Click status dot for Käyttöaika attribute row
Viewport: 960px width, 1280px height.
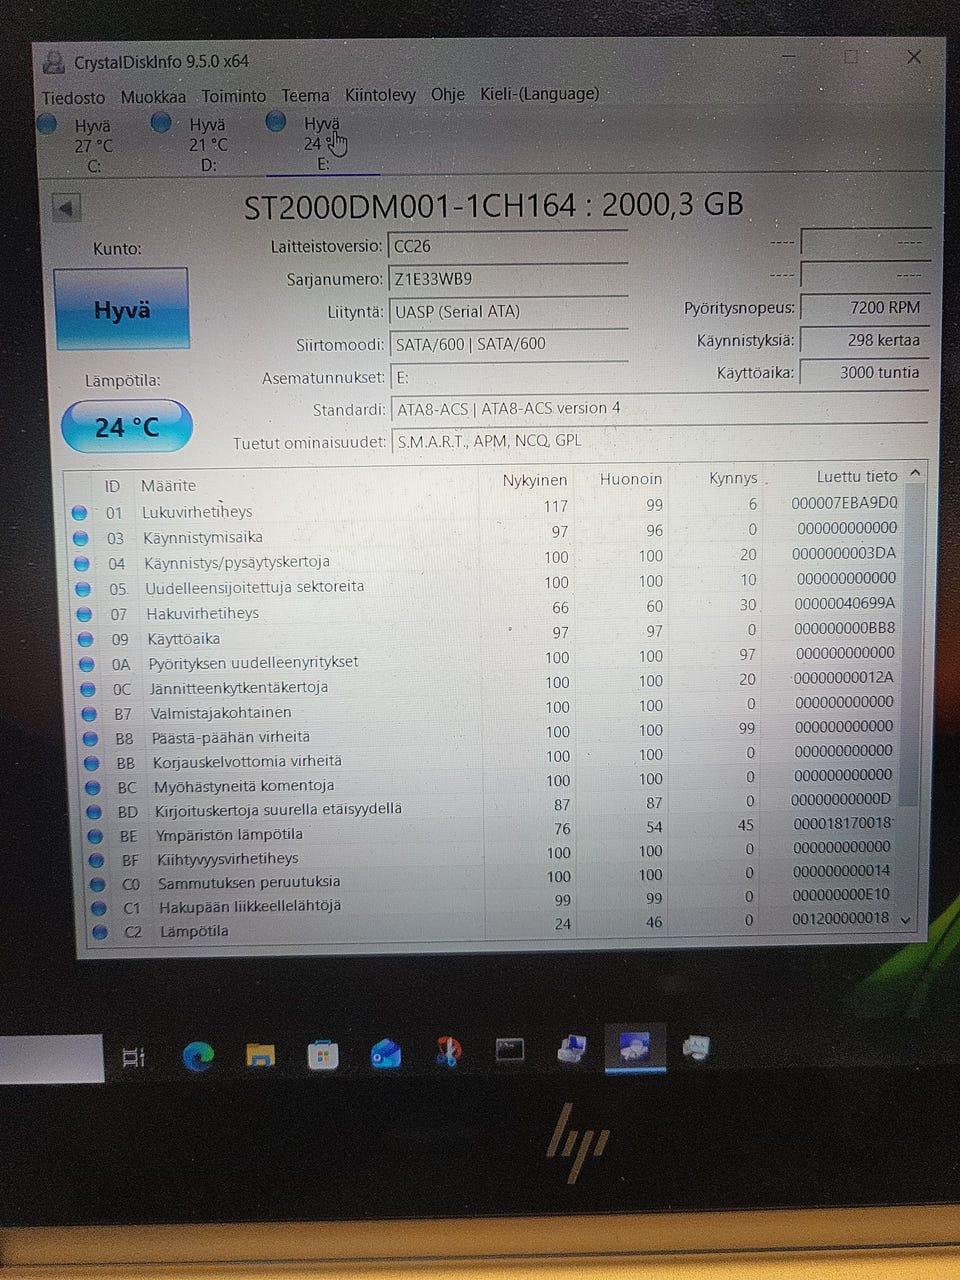click(x=85, y=640)
